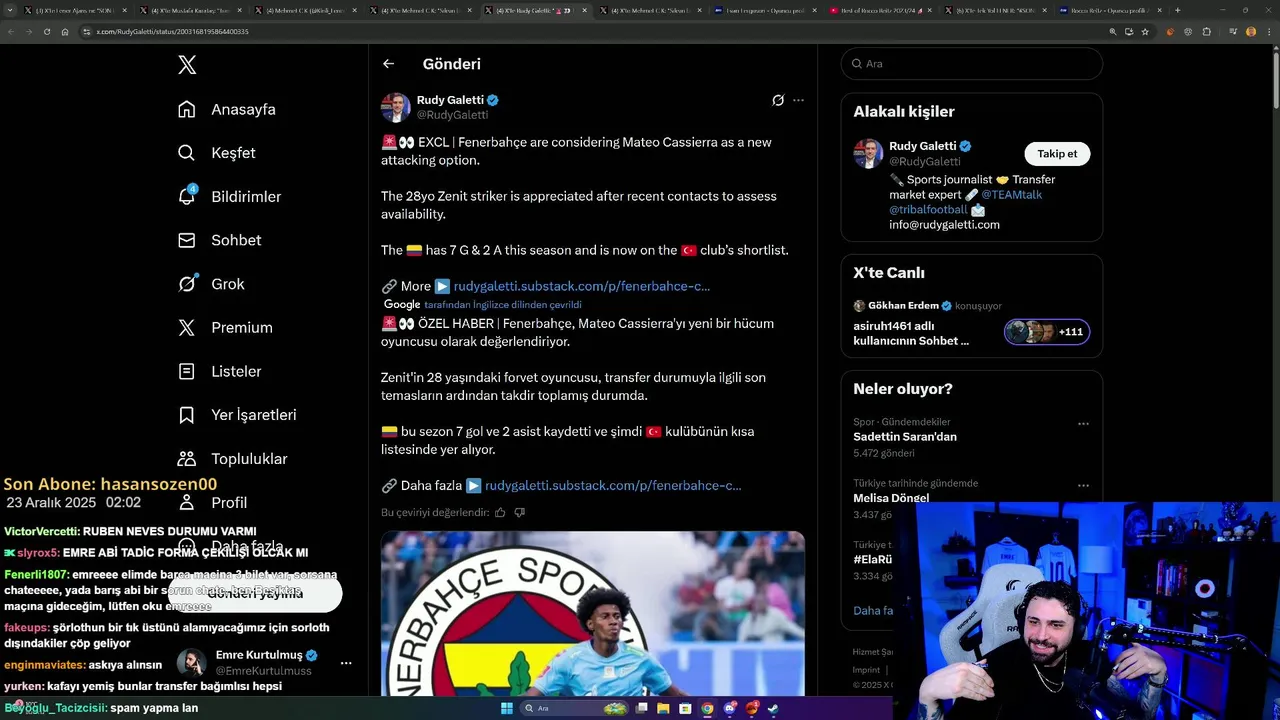1280x720 pixels.
Task: Bookmark this page with the star icon
Action: [x=1145, y=32]
